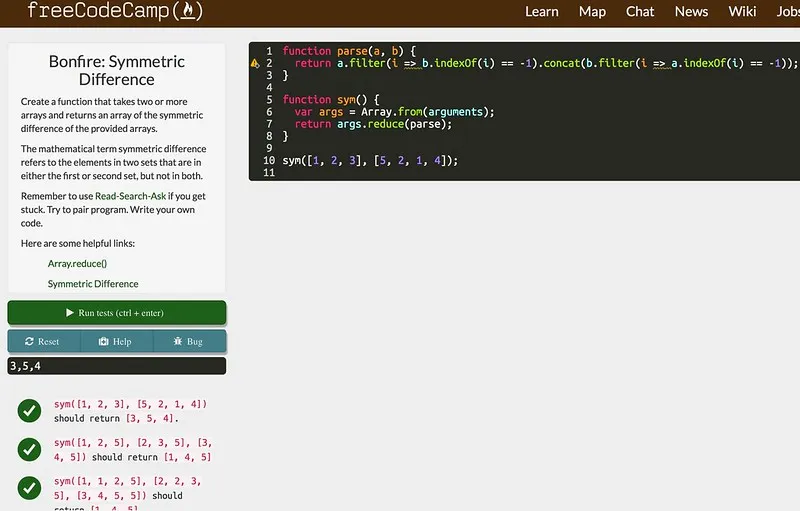The height and width of the screenshot is (511, 800).
Task: Open the Learn menu item
Action: [542, 12]
